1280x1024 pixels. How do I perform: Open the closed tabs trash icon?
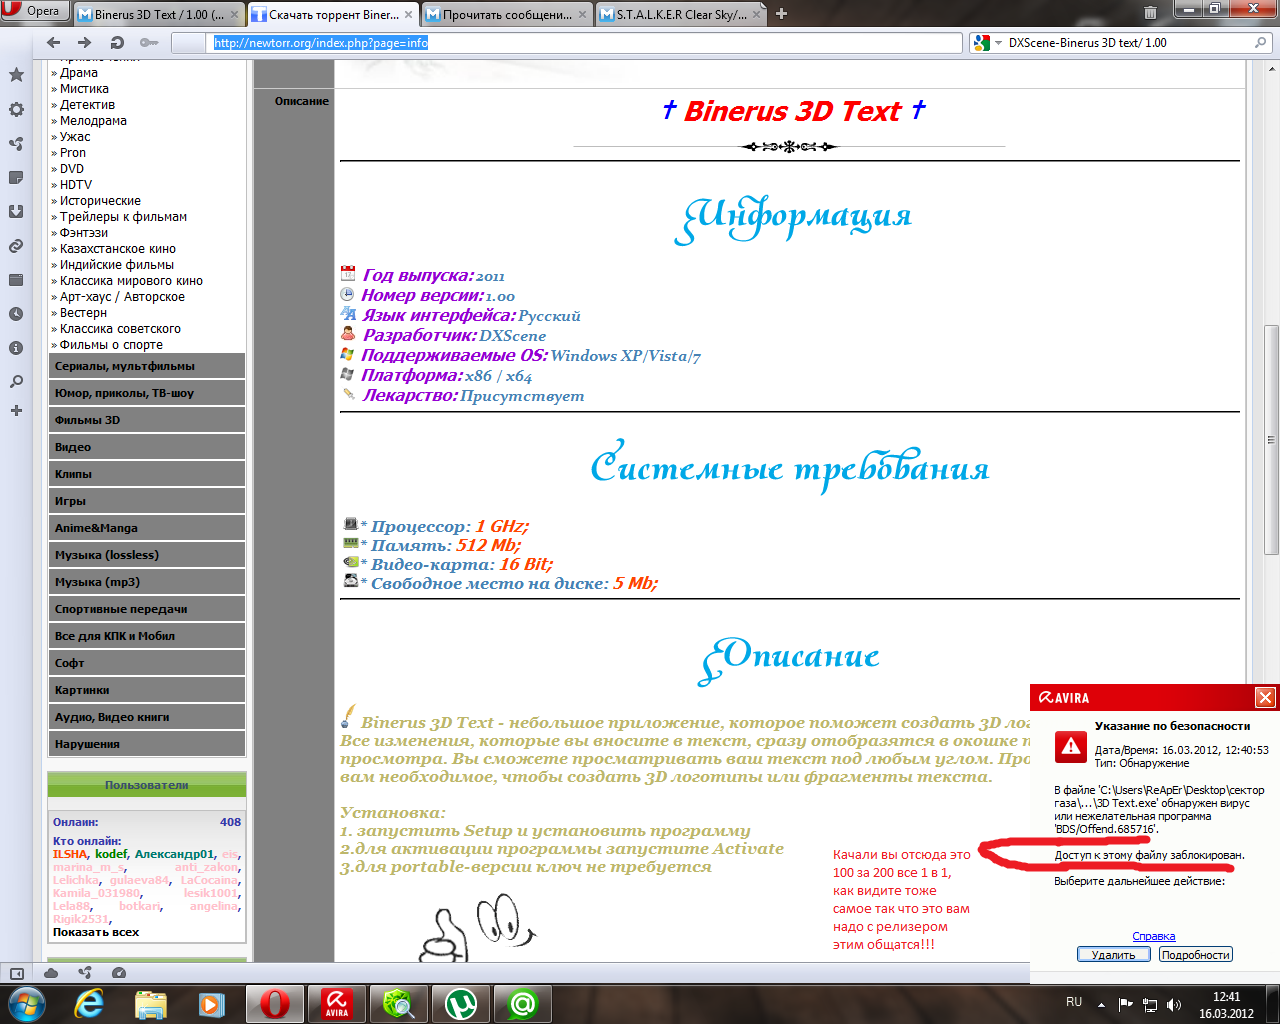[x=1150, y=14]
